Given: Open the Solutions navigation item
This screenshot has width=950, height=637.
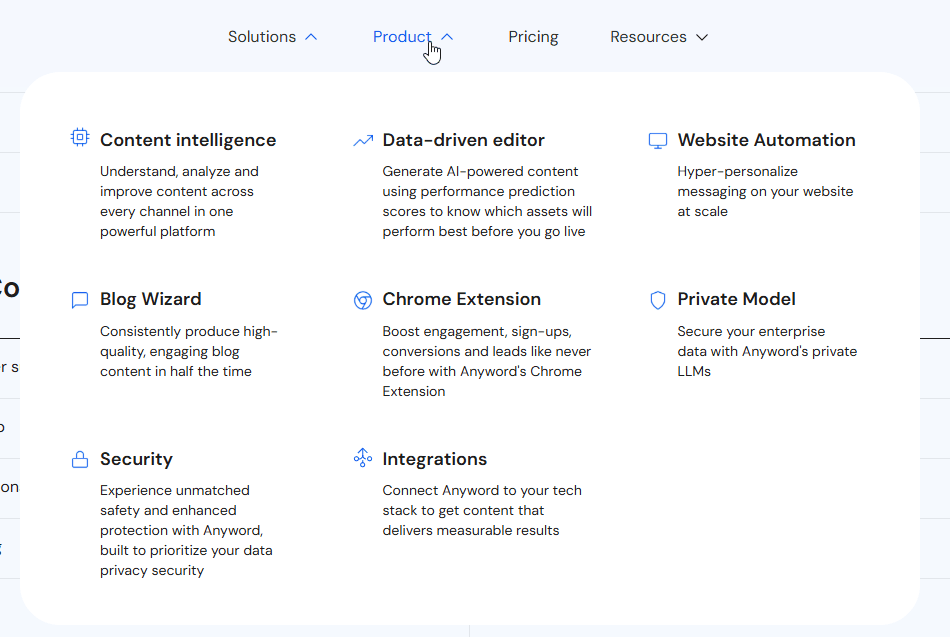Looking at the screenshot, I should (262, 37).
